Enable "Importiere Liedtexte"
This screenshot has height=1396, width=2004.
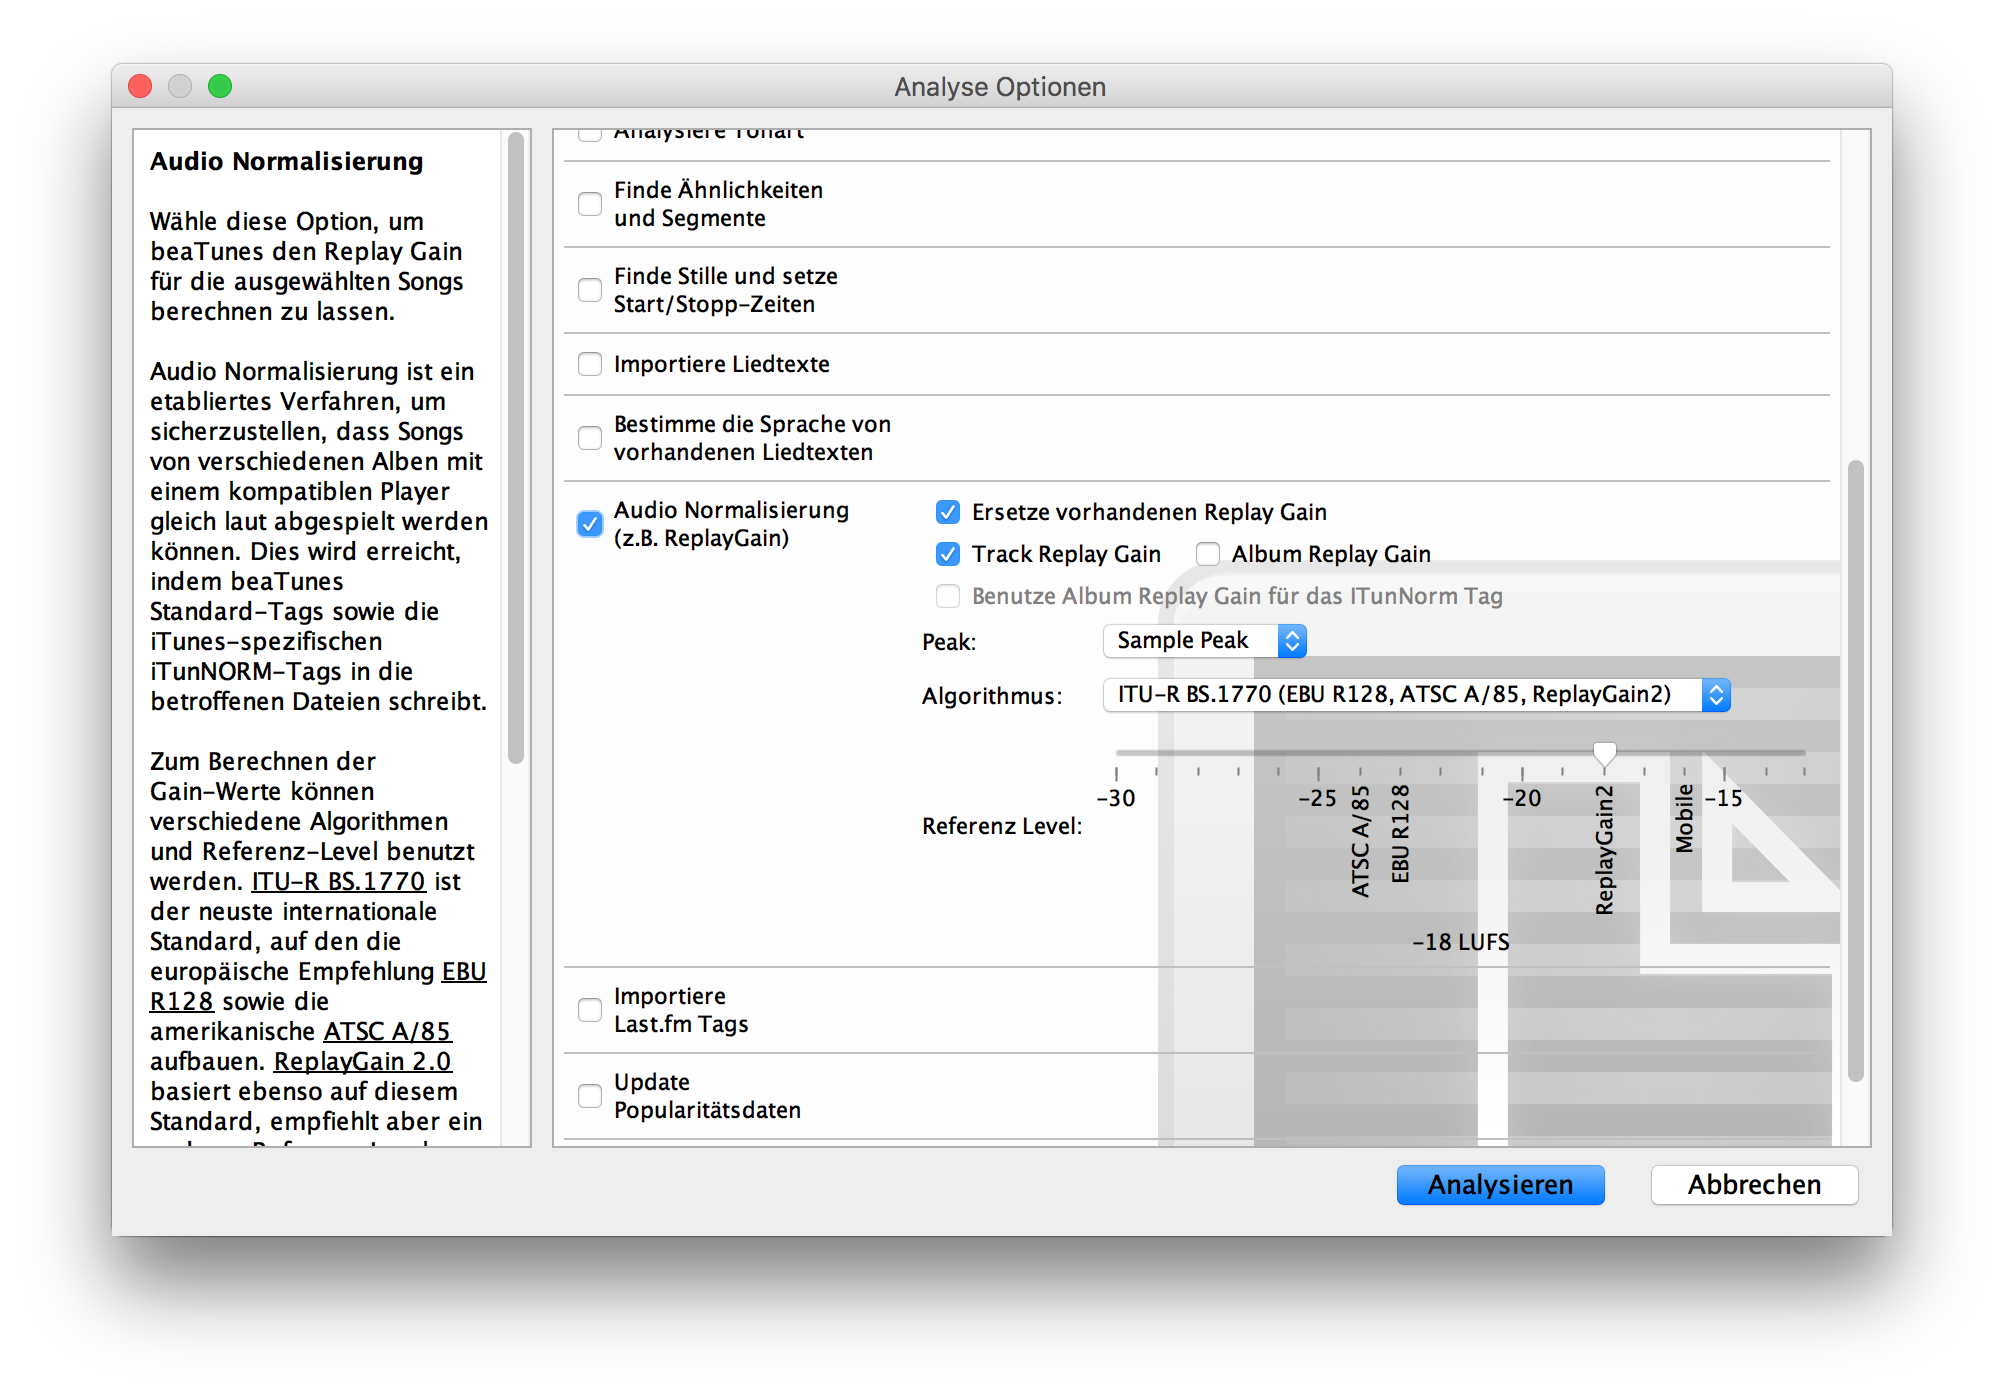click(x=590, y=364)
